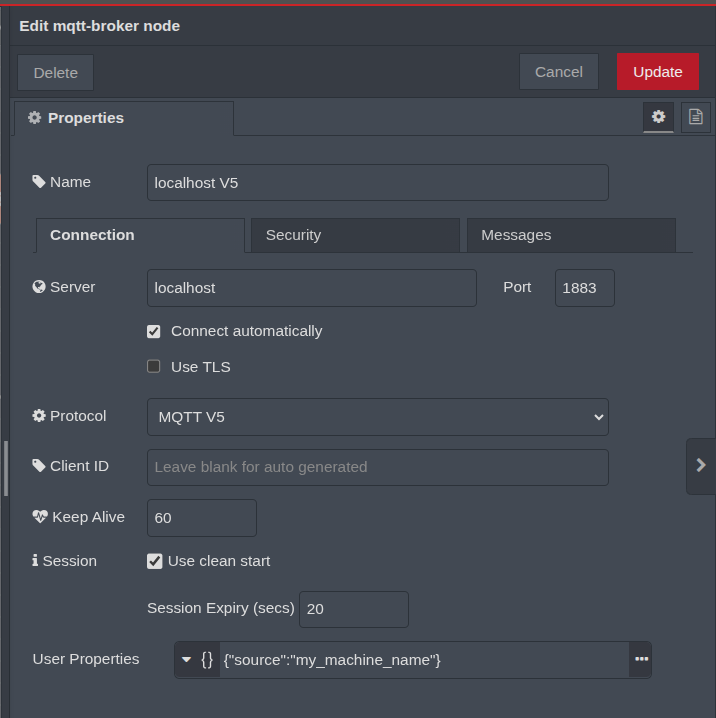Click the JSON braces type icon
Screen dimensions: 716x718
(x=207, y=660)
